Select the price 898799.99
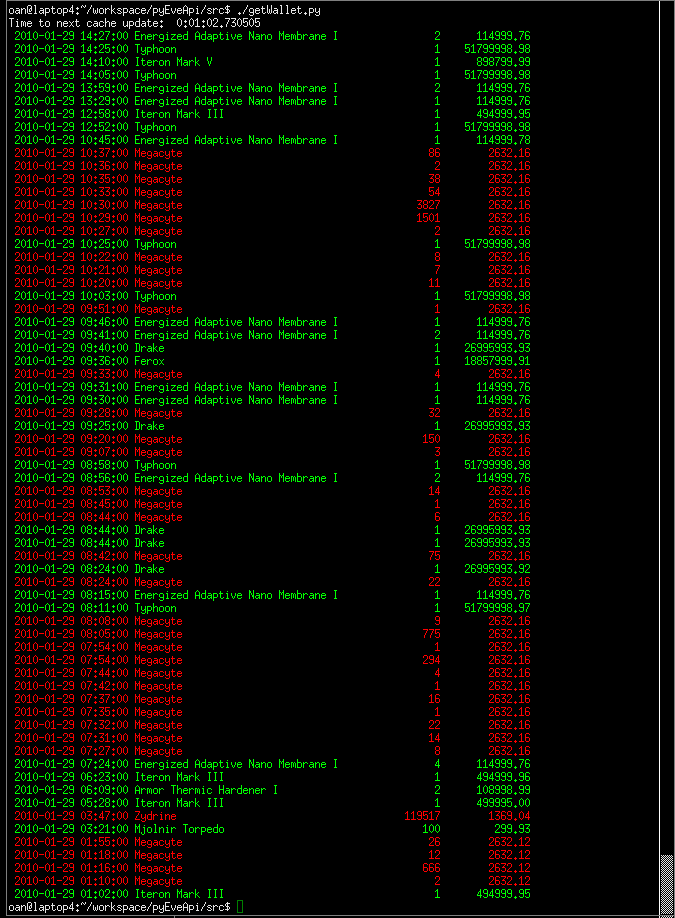The height and width of the screenshot is (918, 675). [503, 62]
